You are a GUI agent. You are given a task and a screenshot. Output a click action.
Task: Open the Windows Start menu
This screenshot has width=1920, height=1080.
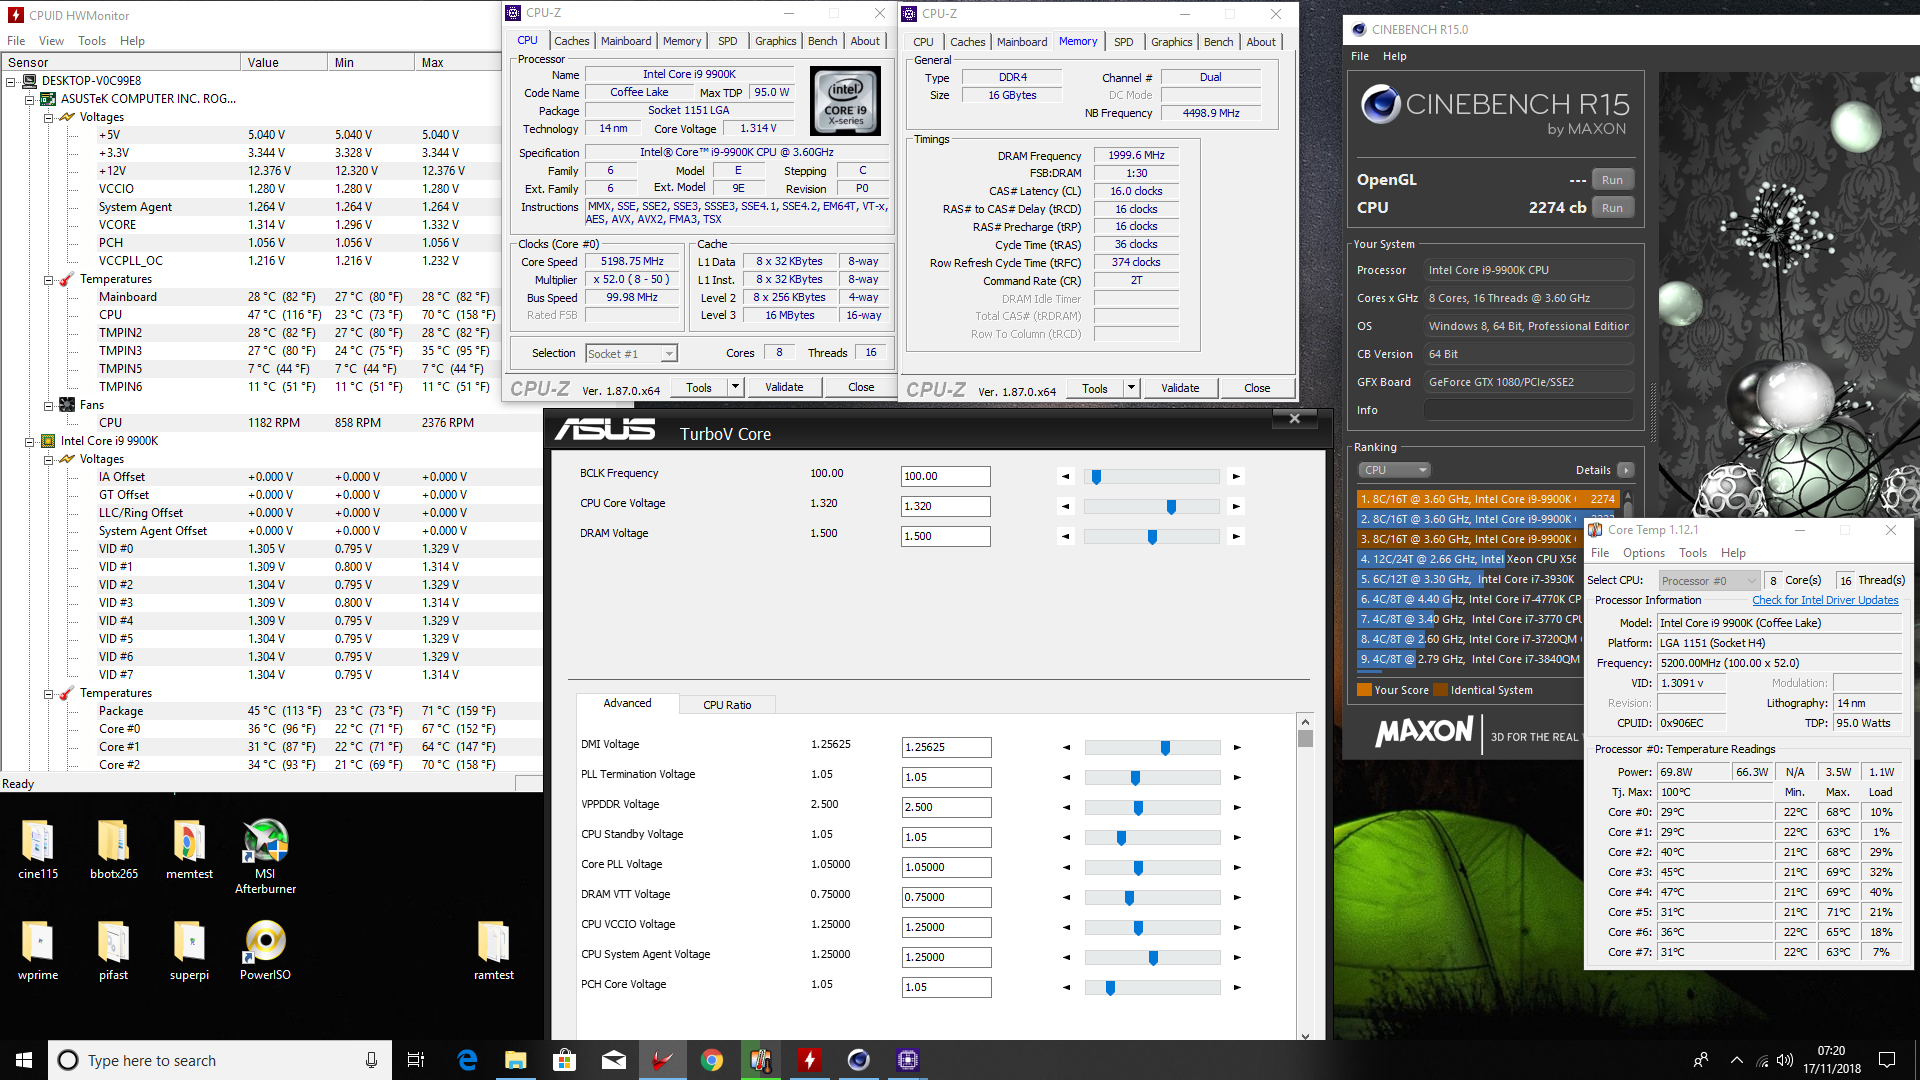coord(24,1060)
